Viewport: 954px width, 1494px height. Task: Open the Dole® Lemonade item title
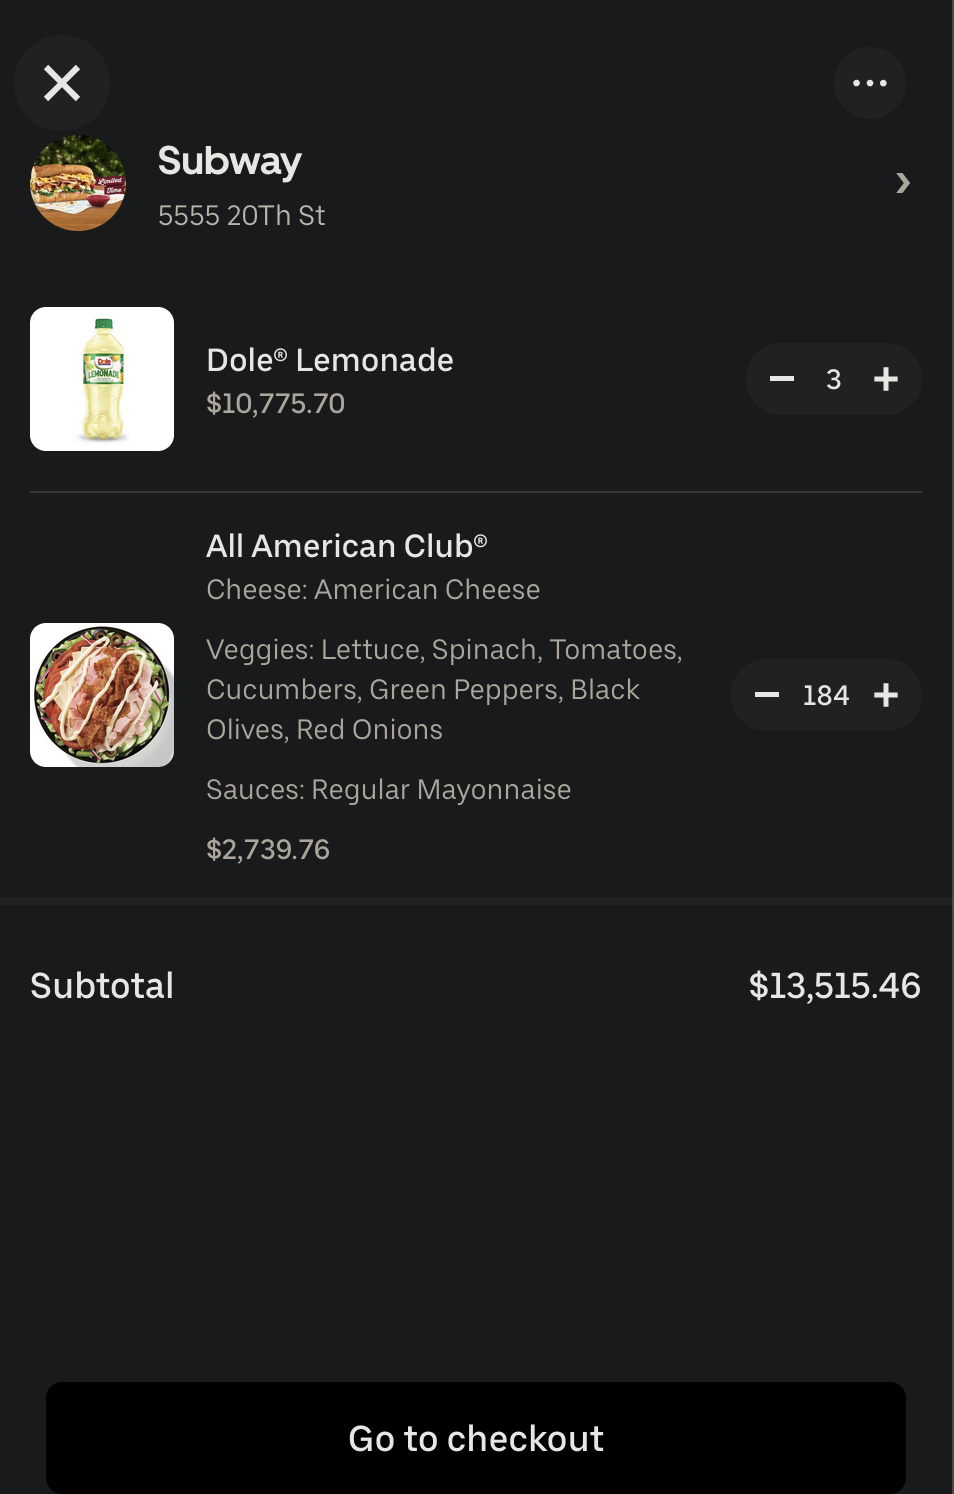pos(330,360)
